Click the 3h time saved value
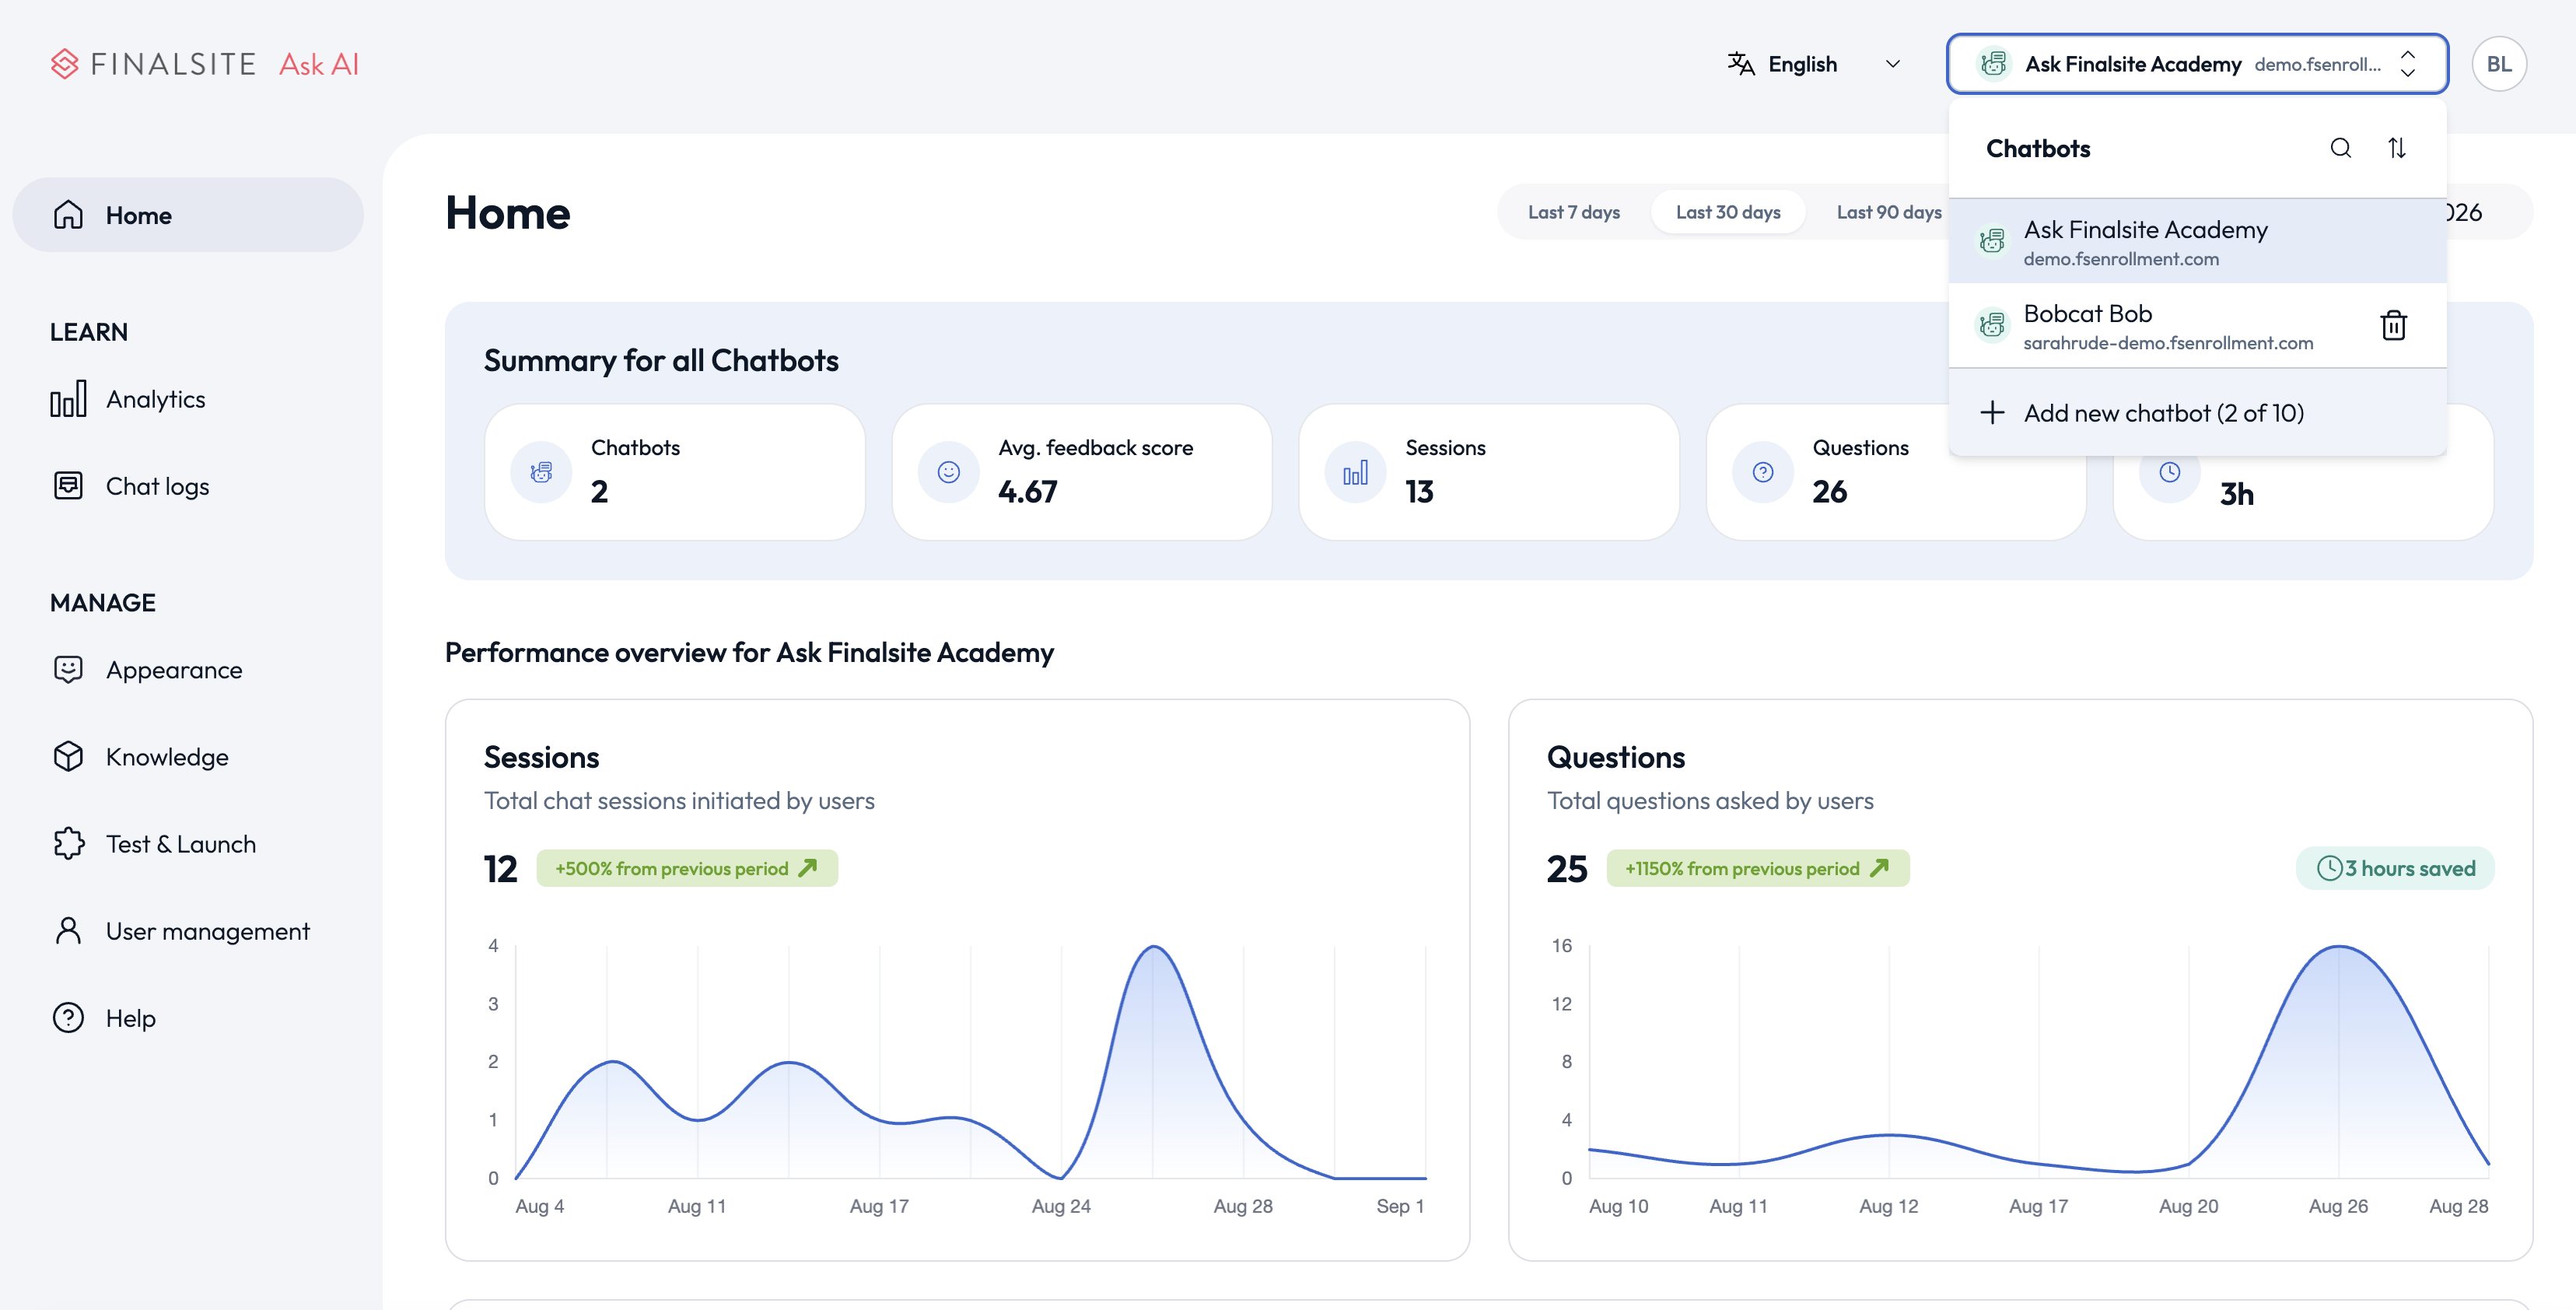This screenshot has height=1310, width=2576. pyautogui.click(x=2236, y=494)
